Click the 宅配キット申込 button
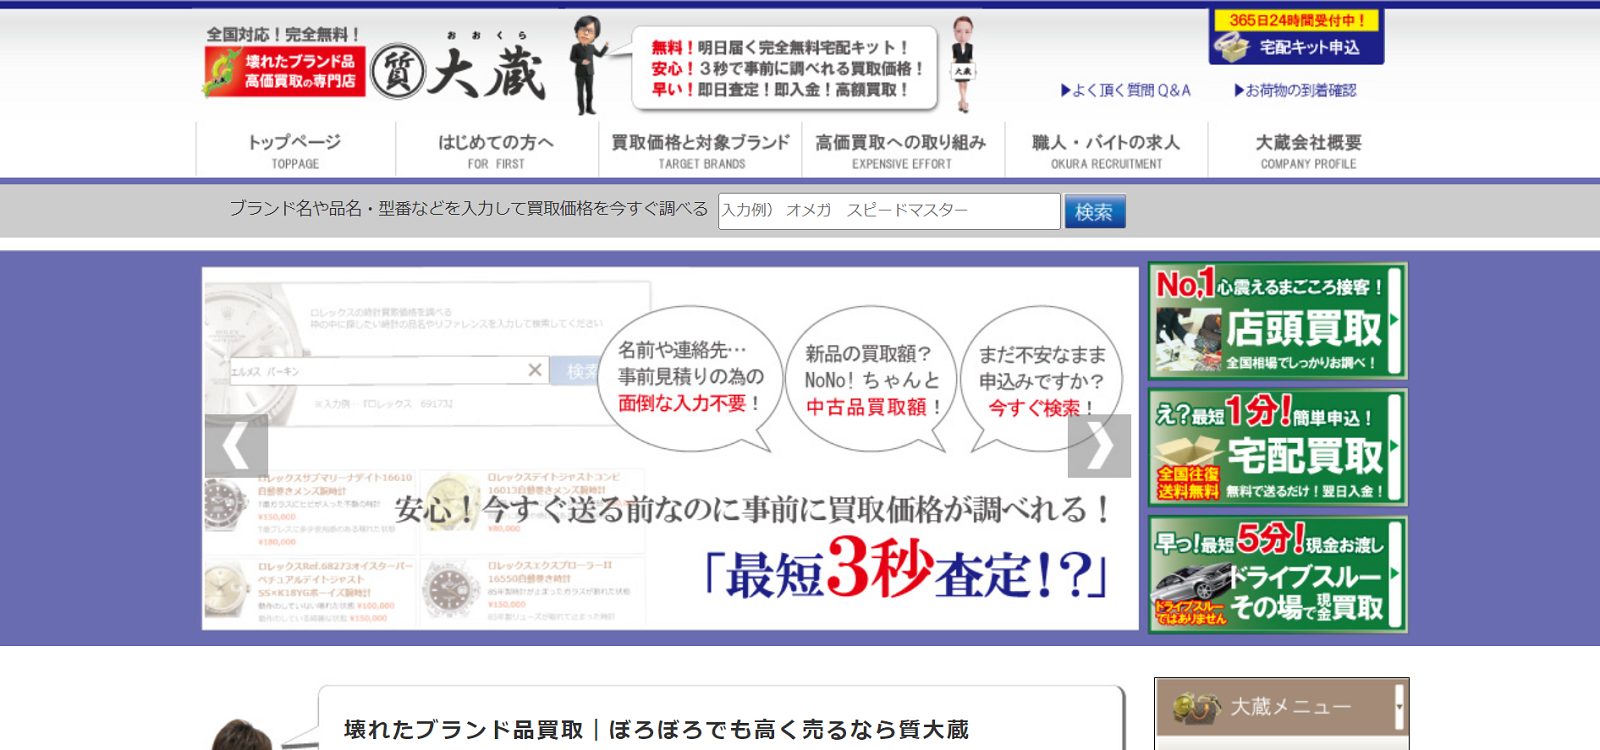 pos(1296,37)
